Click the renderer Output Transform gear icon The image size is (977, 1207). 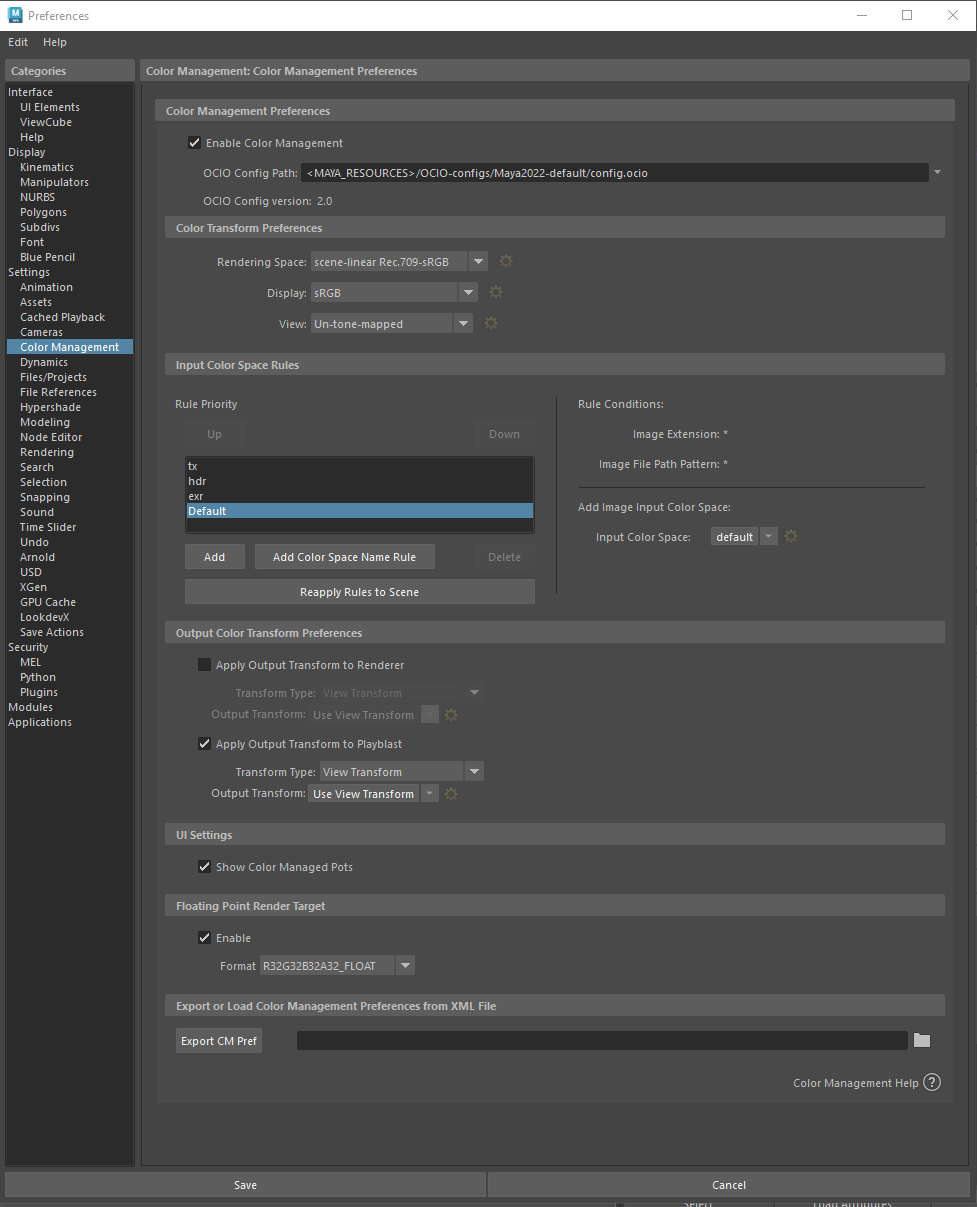click(451, 714)
